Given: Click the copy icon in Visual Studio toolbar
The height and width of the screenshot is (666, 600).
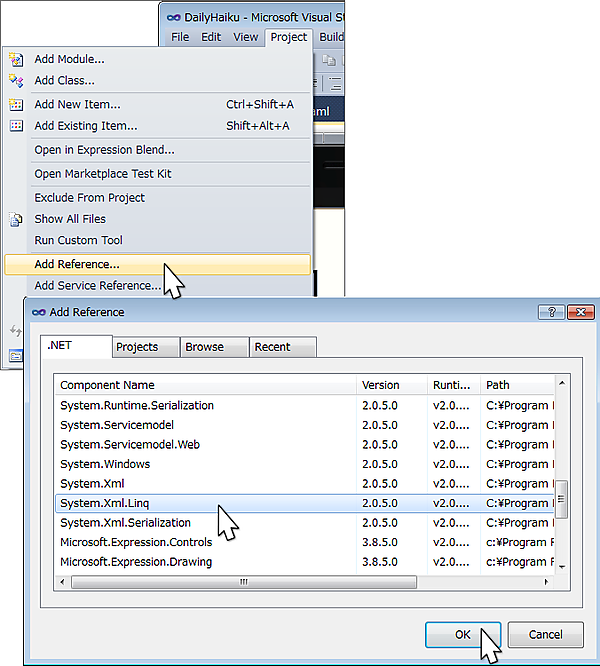Looking at the screenshot, I should [329, 60].
